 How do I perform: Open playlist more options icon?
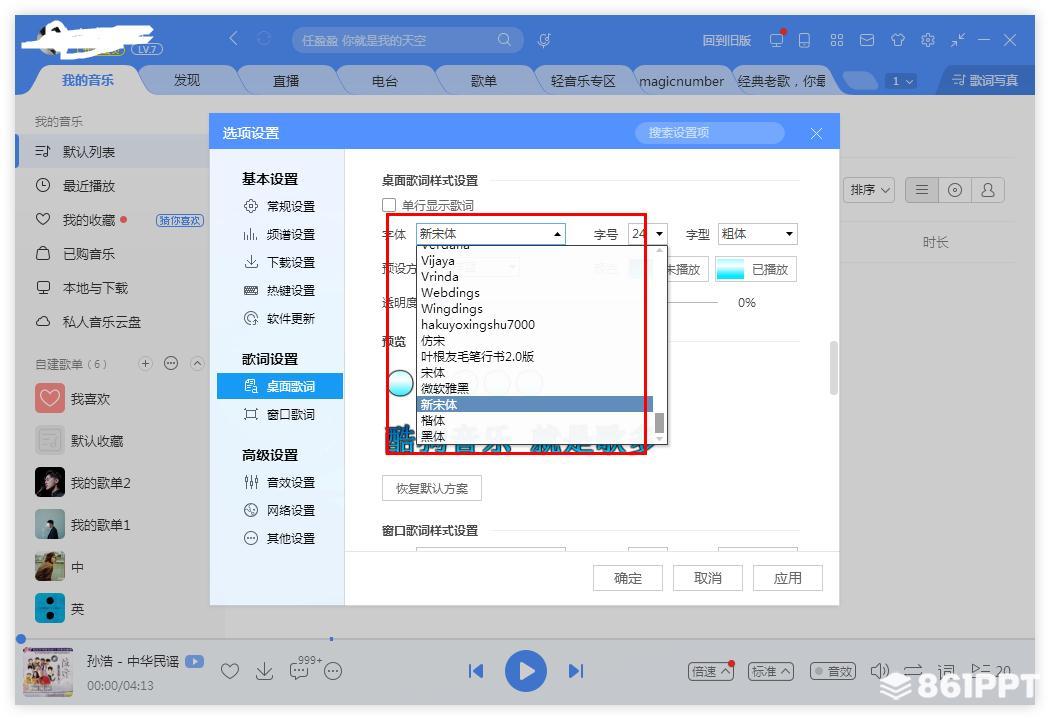[x=171, y=364]
